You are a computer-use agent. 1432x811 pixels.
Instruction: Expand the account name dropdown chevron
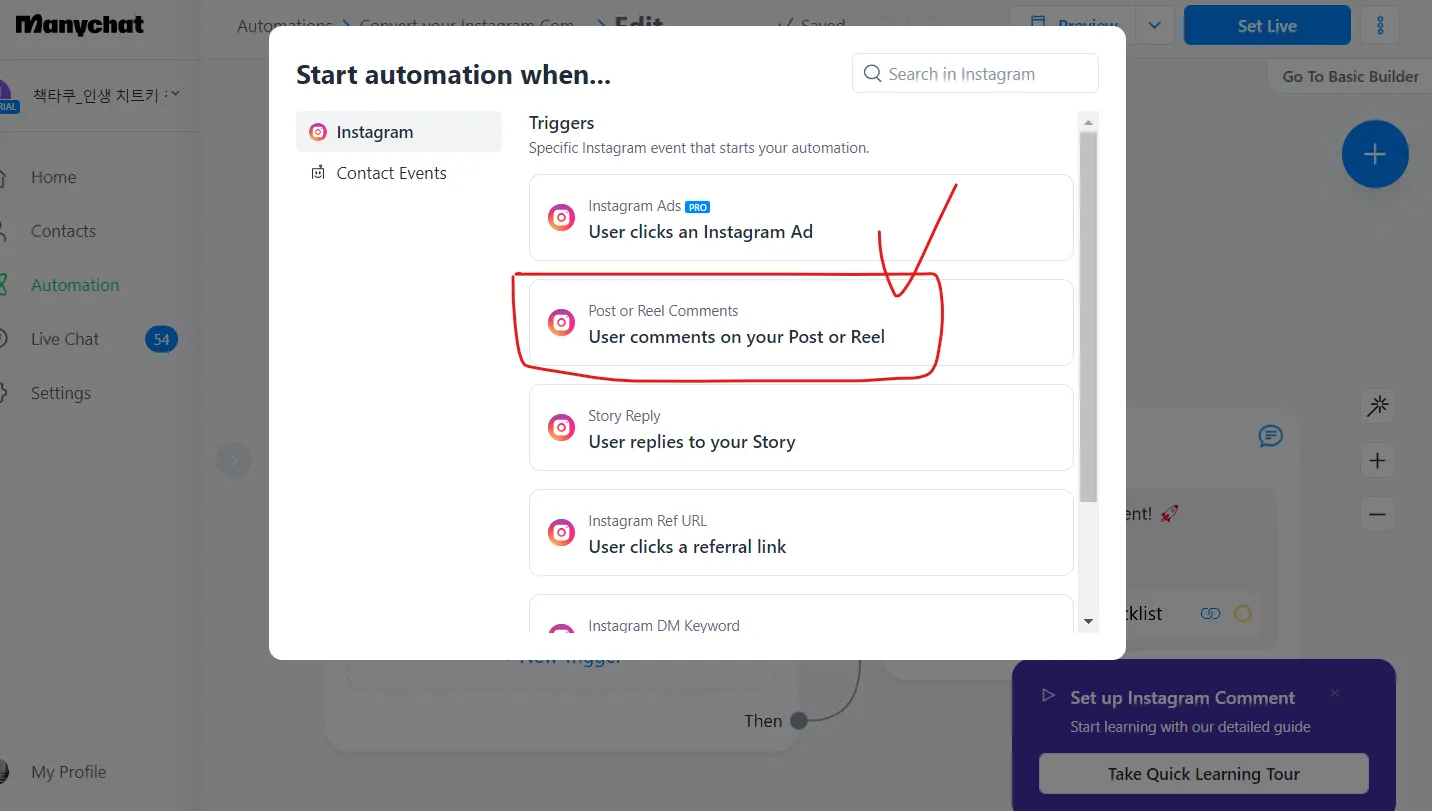[175, 94]
